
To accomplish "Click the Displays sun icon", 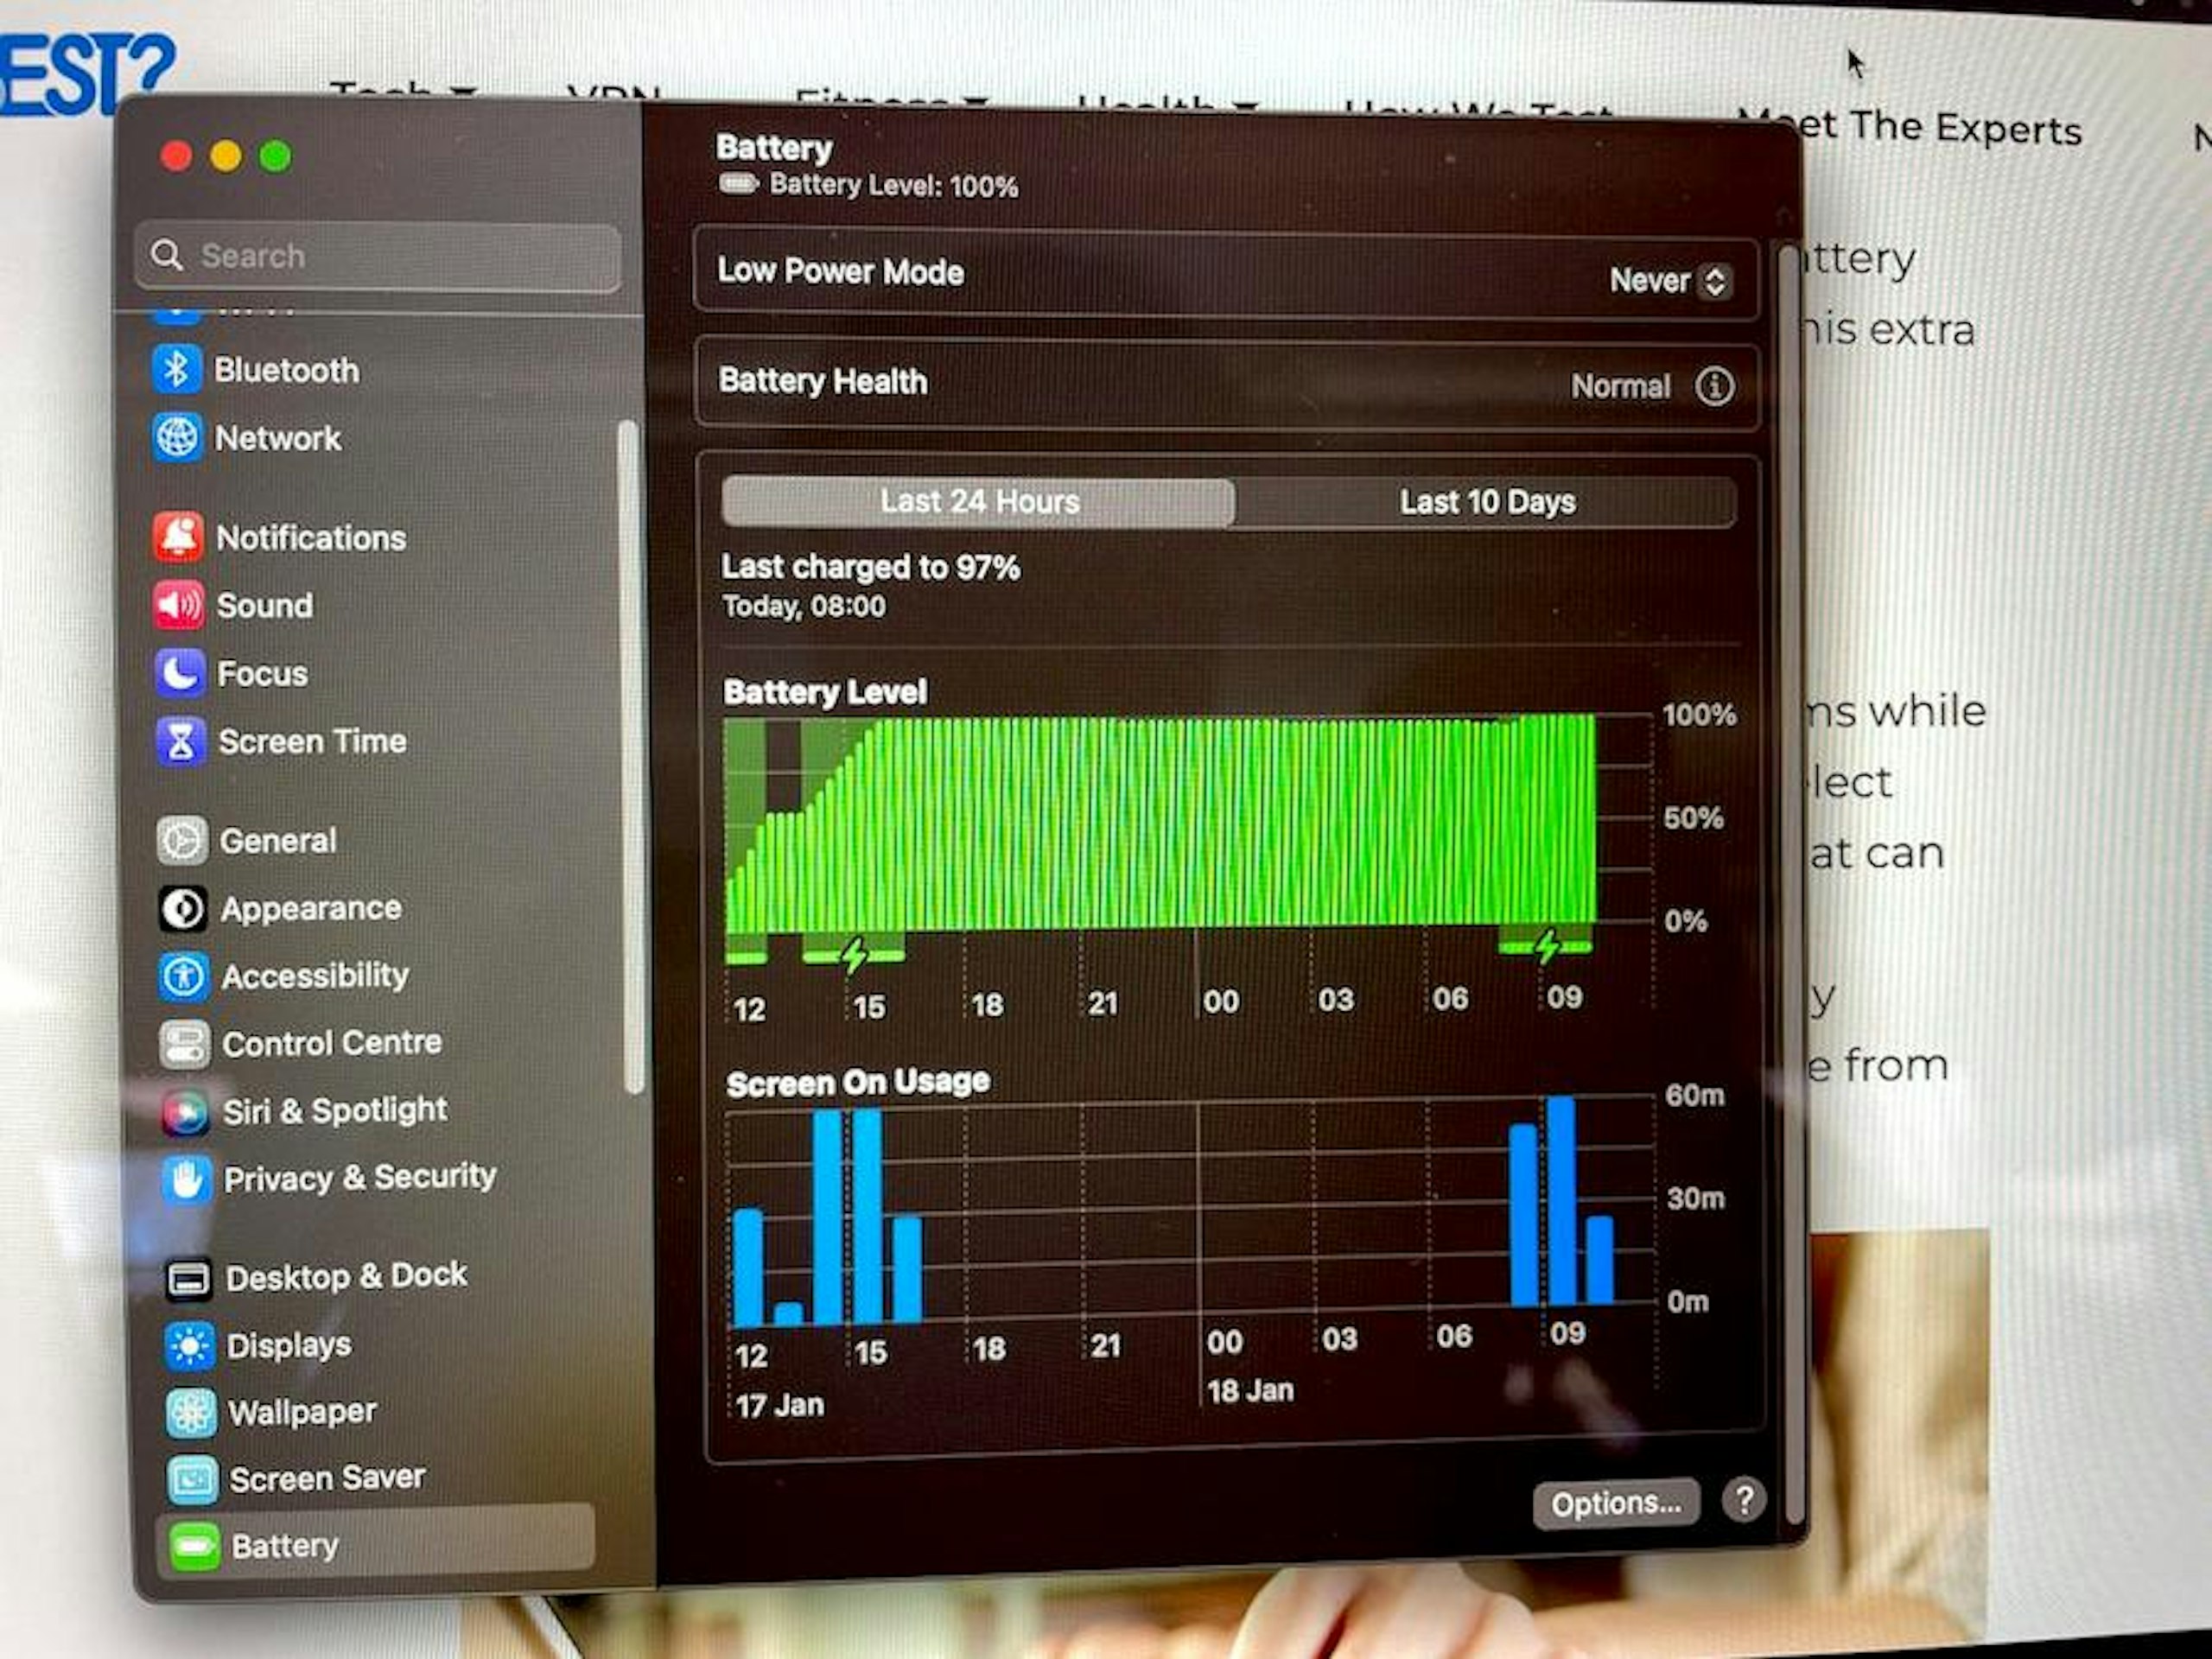I will 189,1346.
